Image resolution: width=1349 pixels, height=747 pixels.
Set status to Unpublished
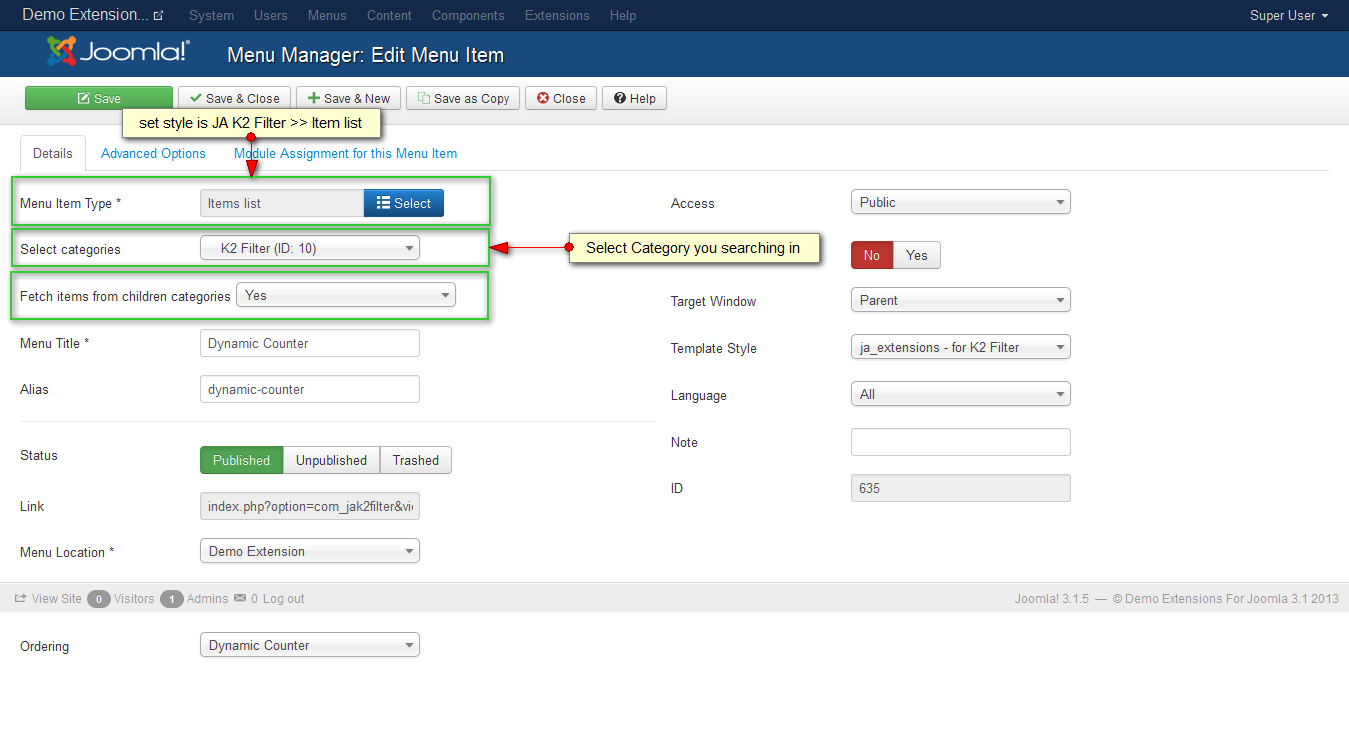tap(332, 460)
